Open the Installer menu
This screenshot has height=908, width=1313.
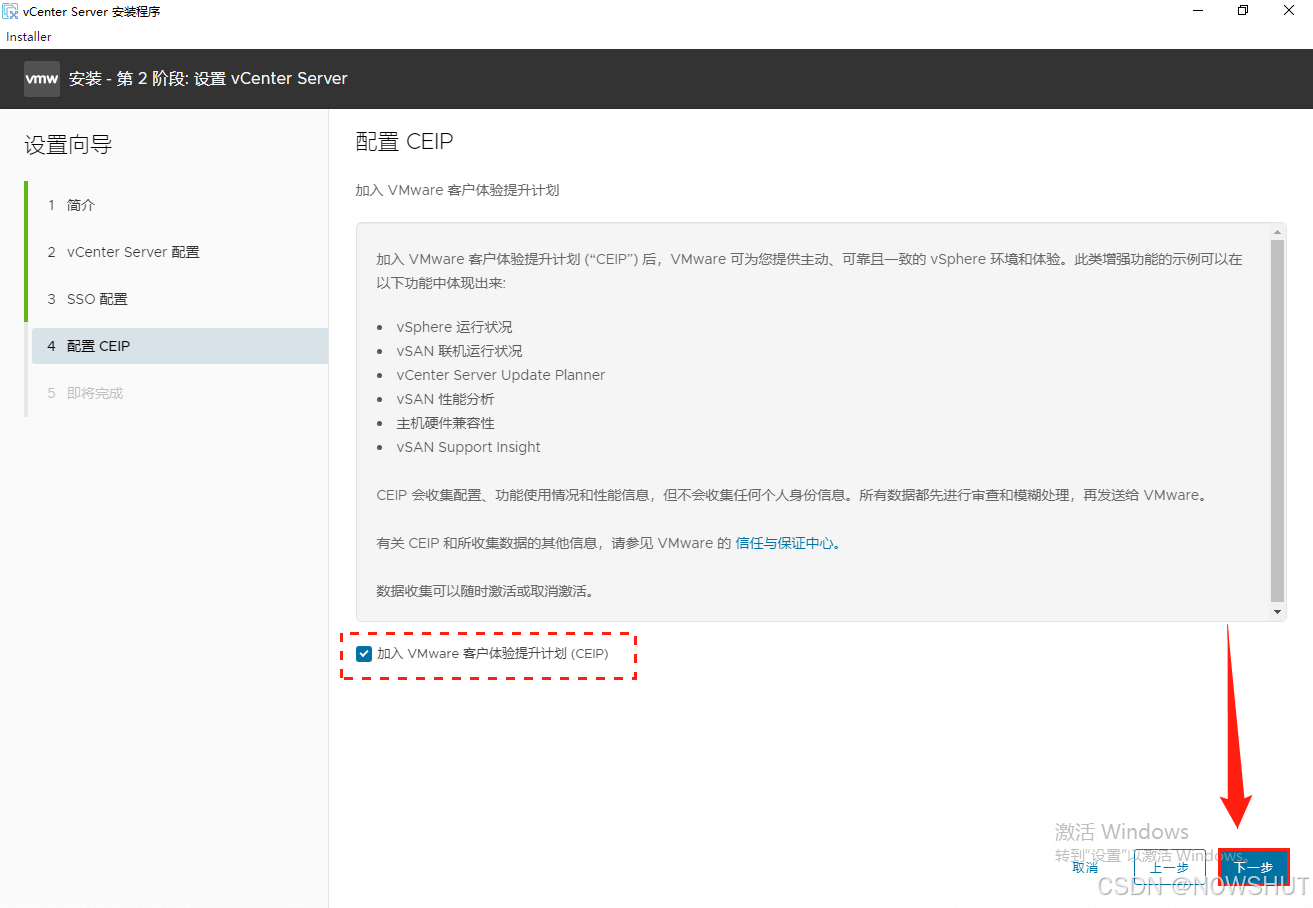[29, 37]
